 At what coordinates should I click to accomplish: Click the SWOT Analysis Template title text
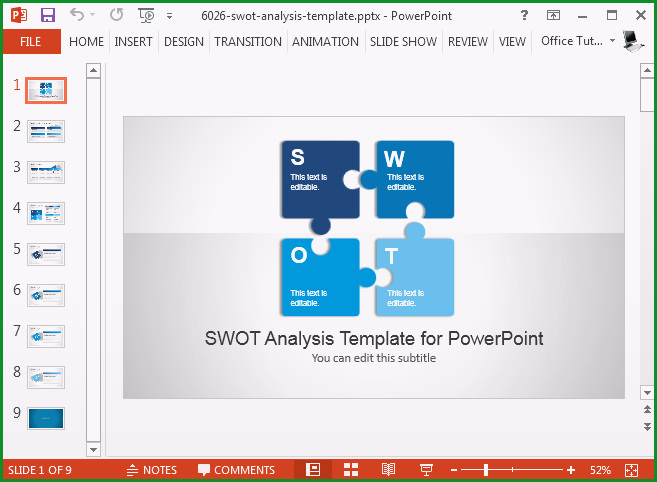tap(374, 338)
